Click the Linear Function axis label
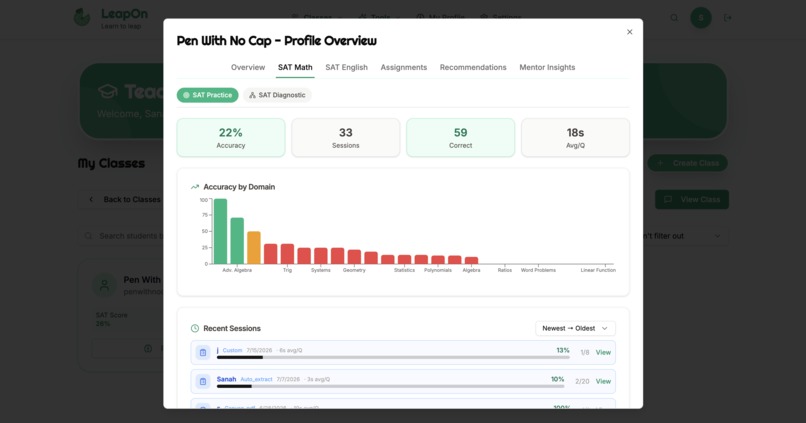 click(x=598, y=270)
